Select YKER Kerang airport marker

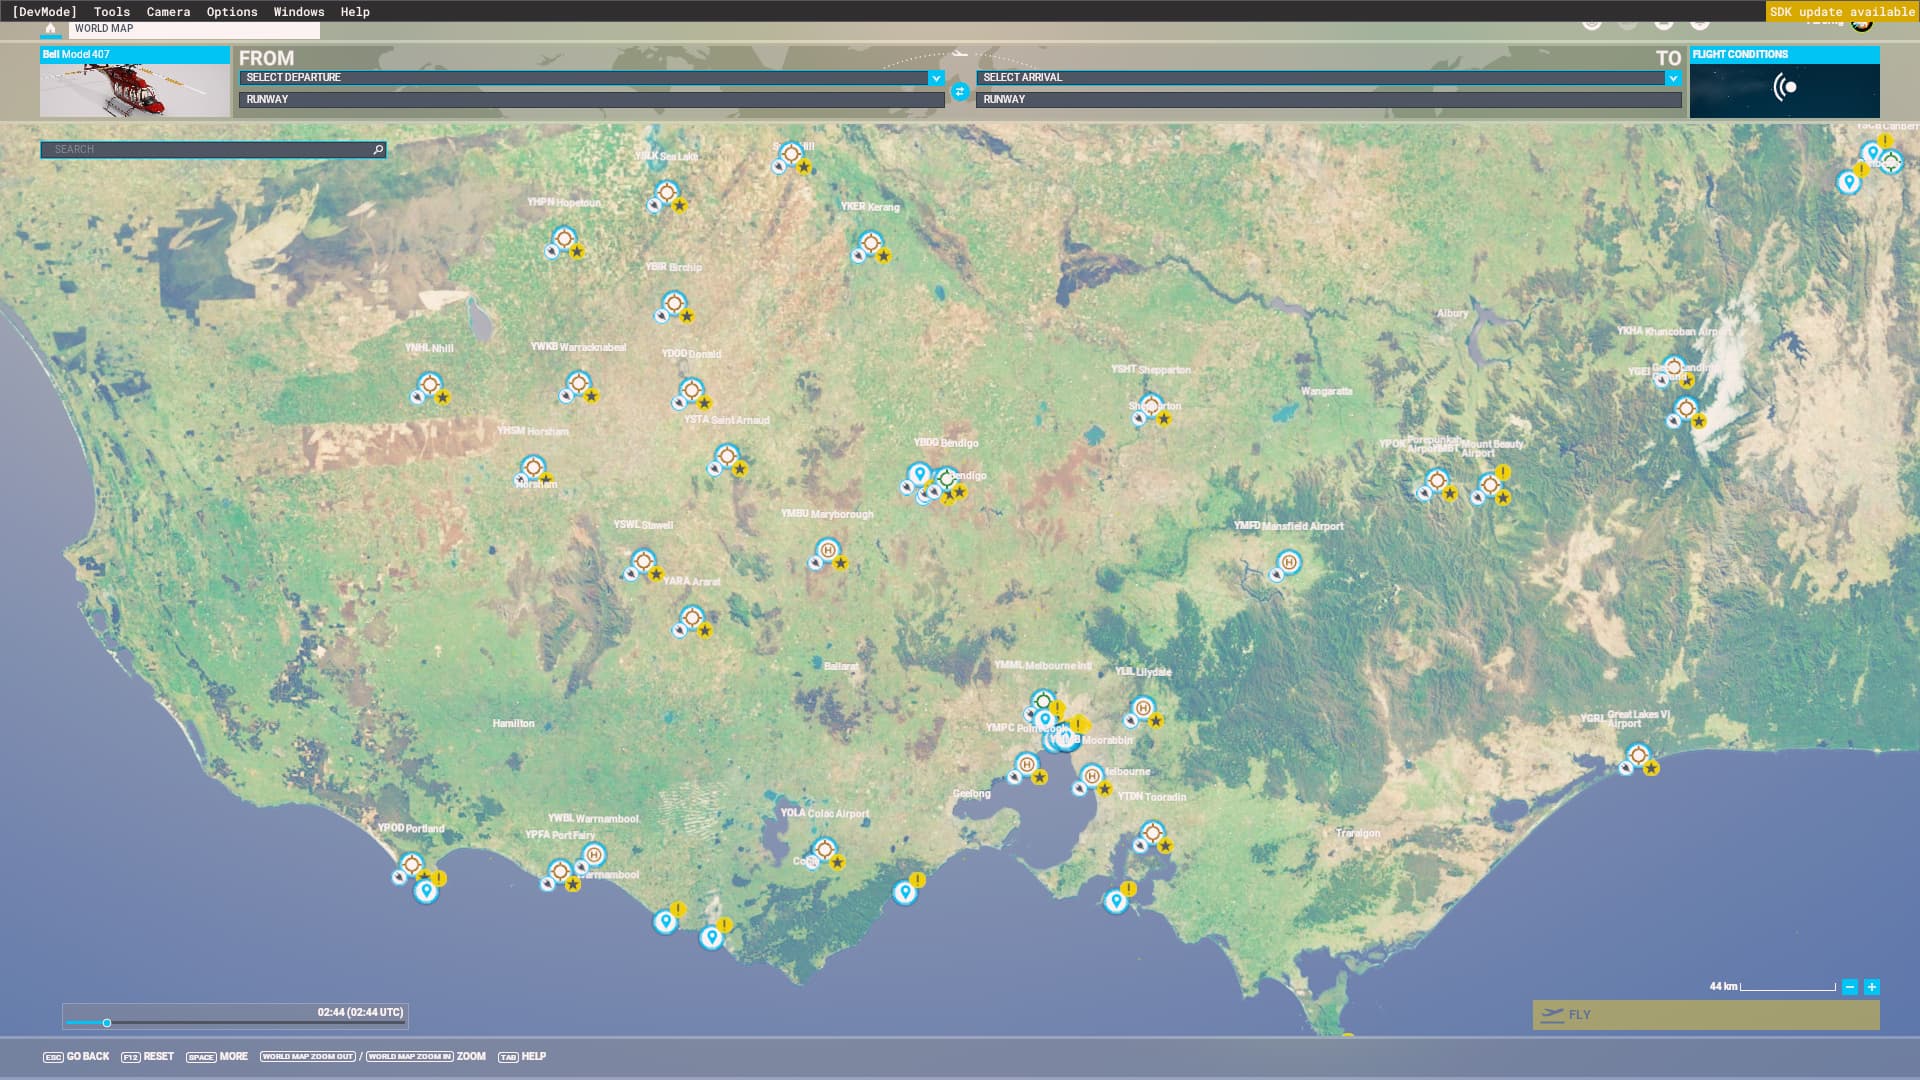click(x=871, y=243)
